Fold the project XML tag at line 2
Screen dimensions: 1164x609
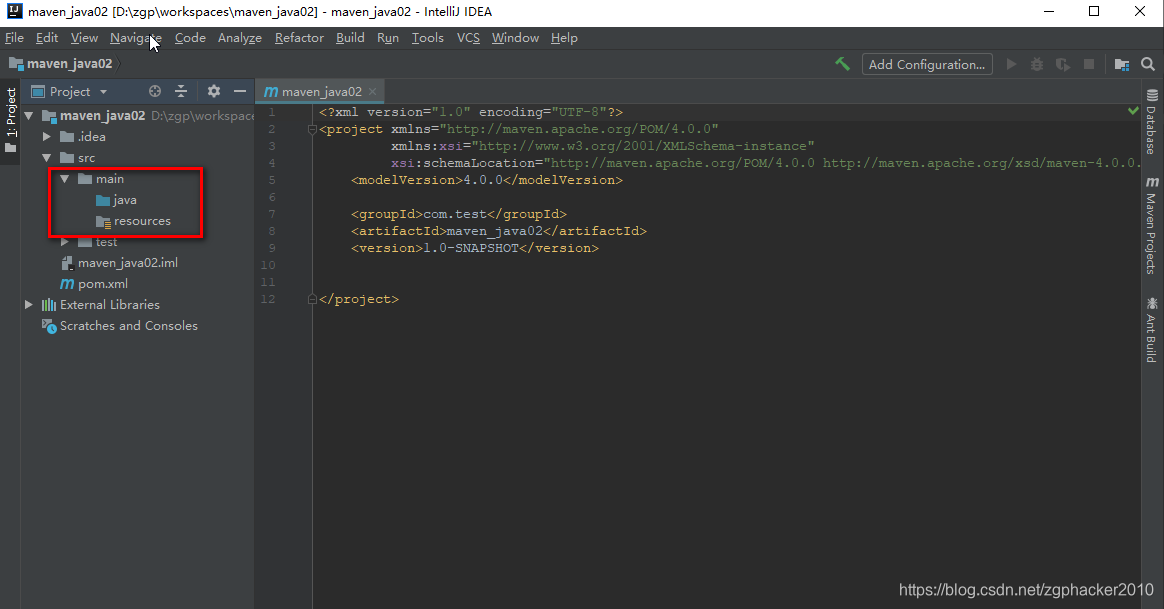click(x=313, y=129)
